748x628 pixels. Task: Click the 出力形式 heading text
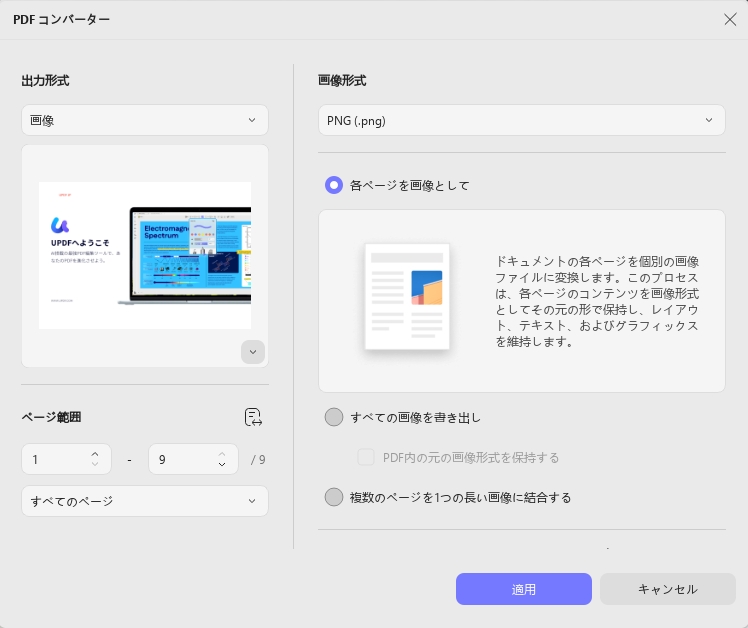pyautogui.click(x=45, y=81)
